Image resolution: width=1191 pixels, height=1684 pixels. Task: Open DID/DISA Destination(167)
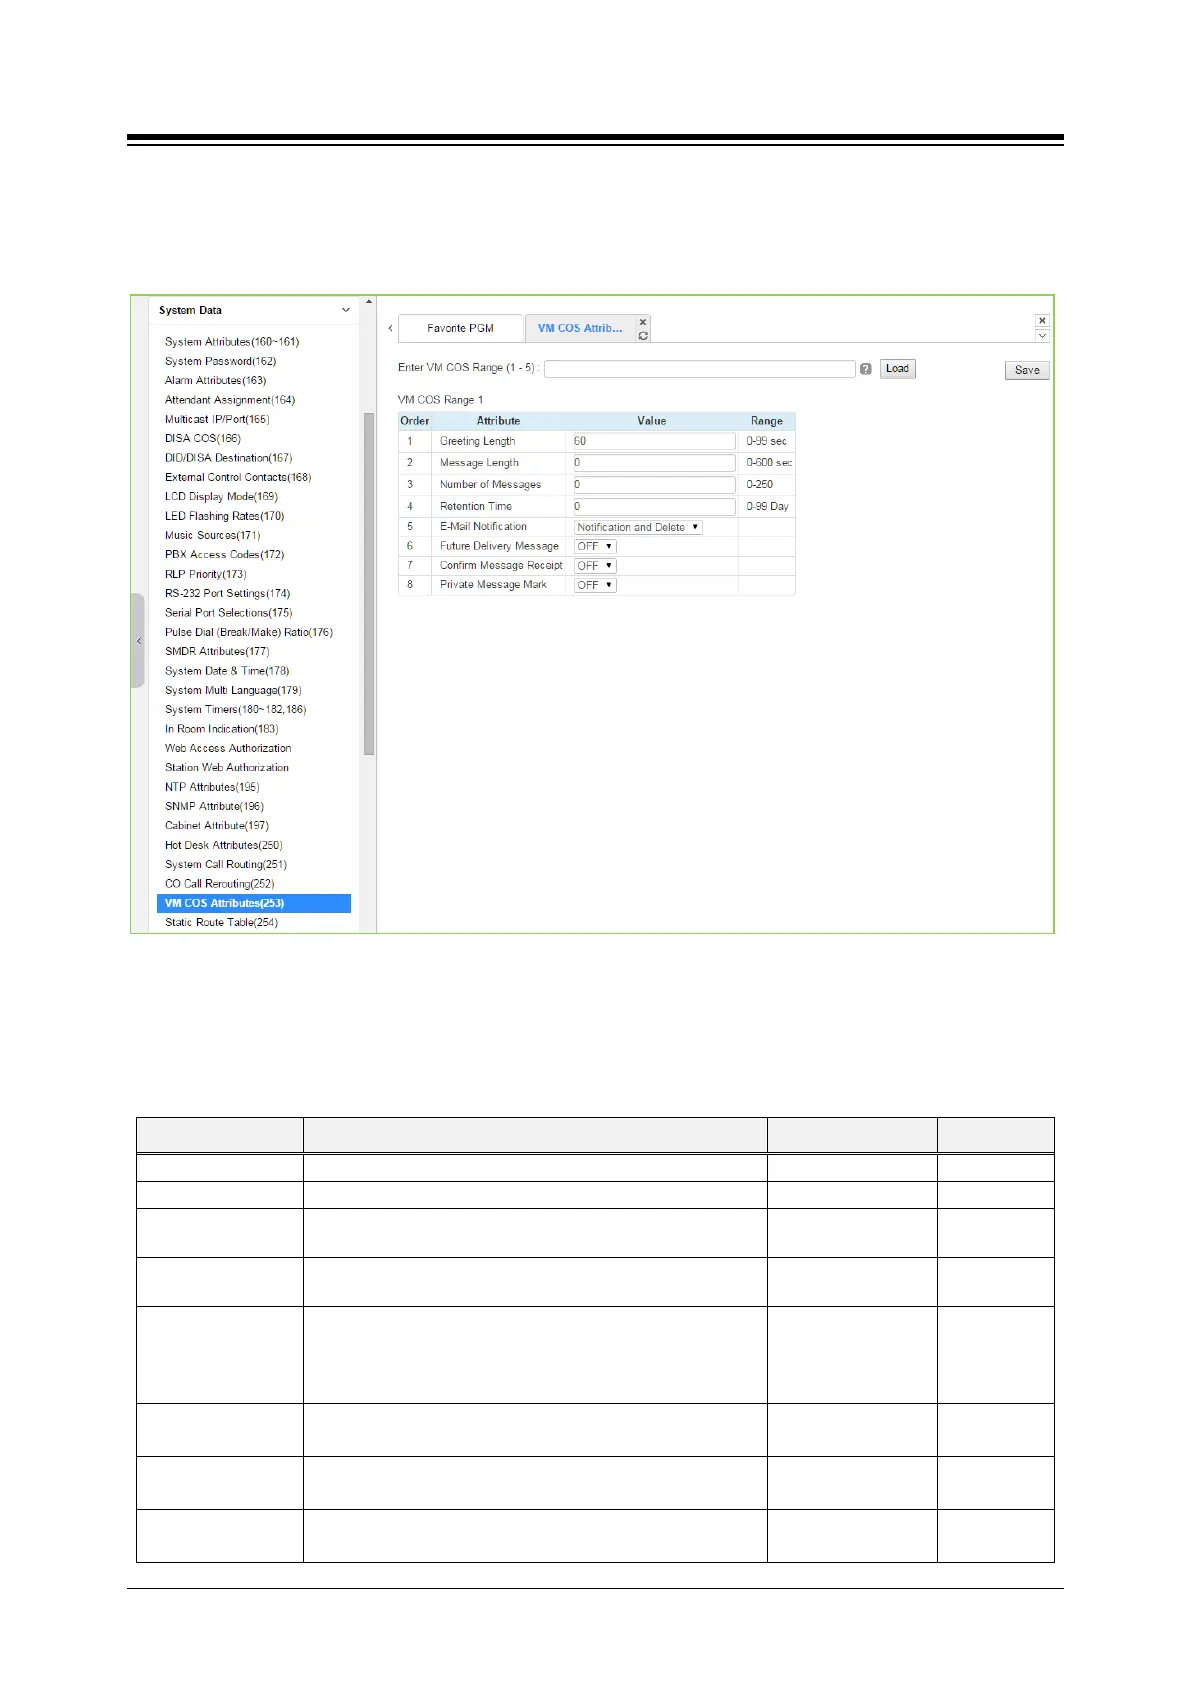pos(228,458)
